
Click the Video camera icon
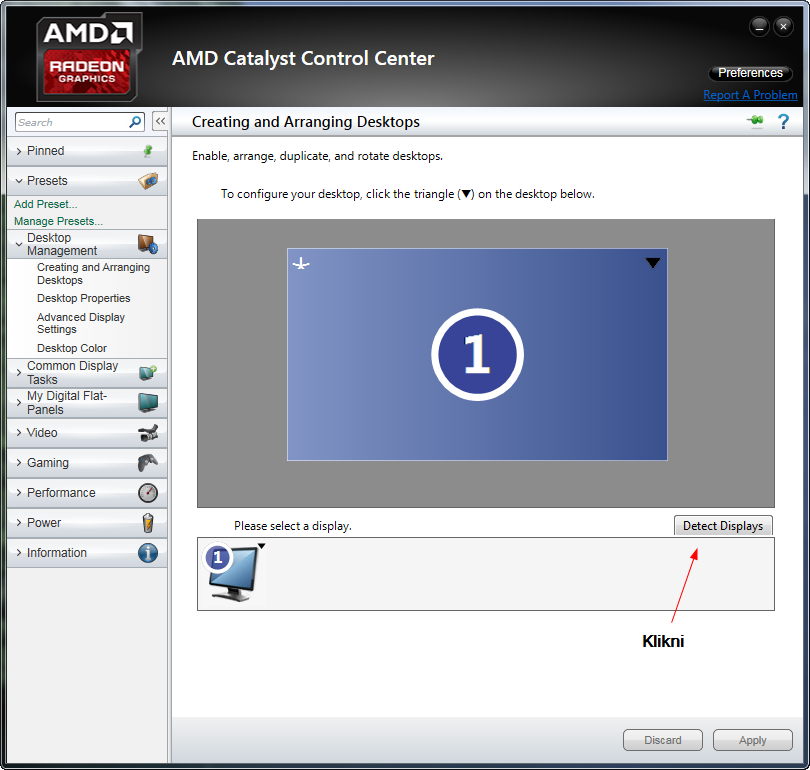tap(148, 433)
